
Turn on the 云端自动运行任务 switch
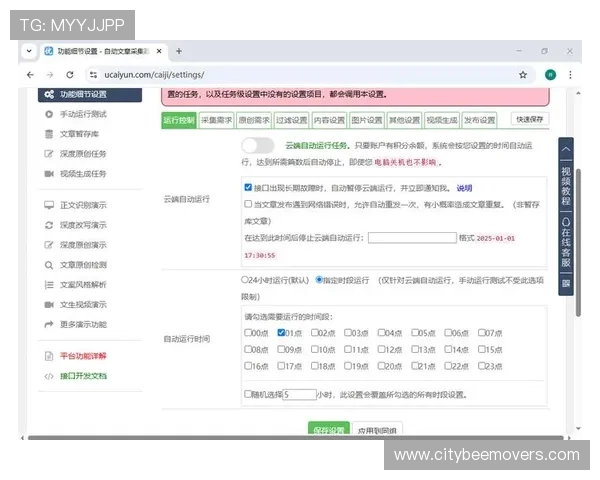258,145
